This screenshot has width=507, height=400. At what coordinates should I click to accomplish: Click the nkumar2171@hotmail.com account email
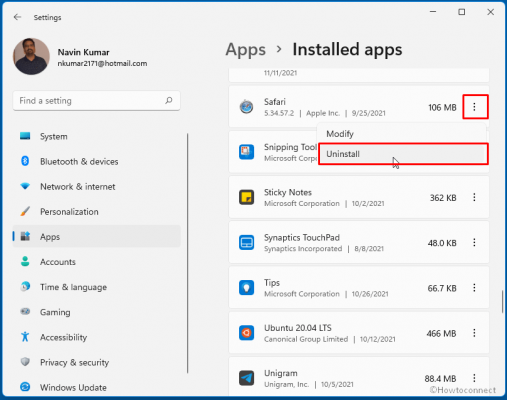click(x=102, y=63)
